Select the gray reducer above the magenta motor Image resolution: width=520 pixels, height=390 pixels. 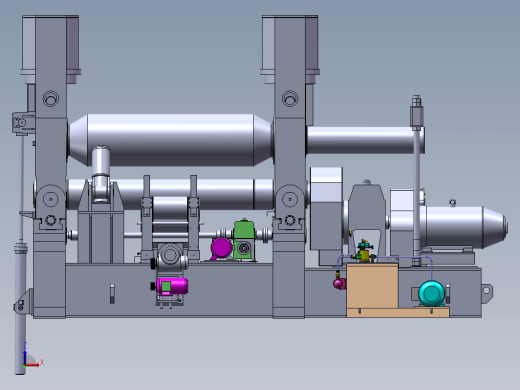coord(170,257)
